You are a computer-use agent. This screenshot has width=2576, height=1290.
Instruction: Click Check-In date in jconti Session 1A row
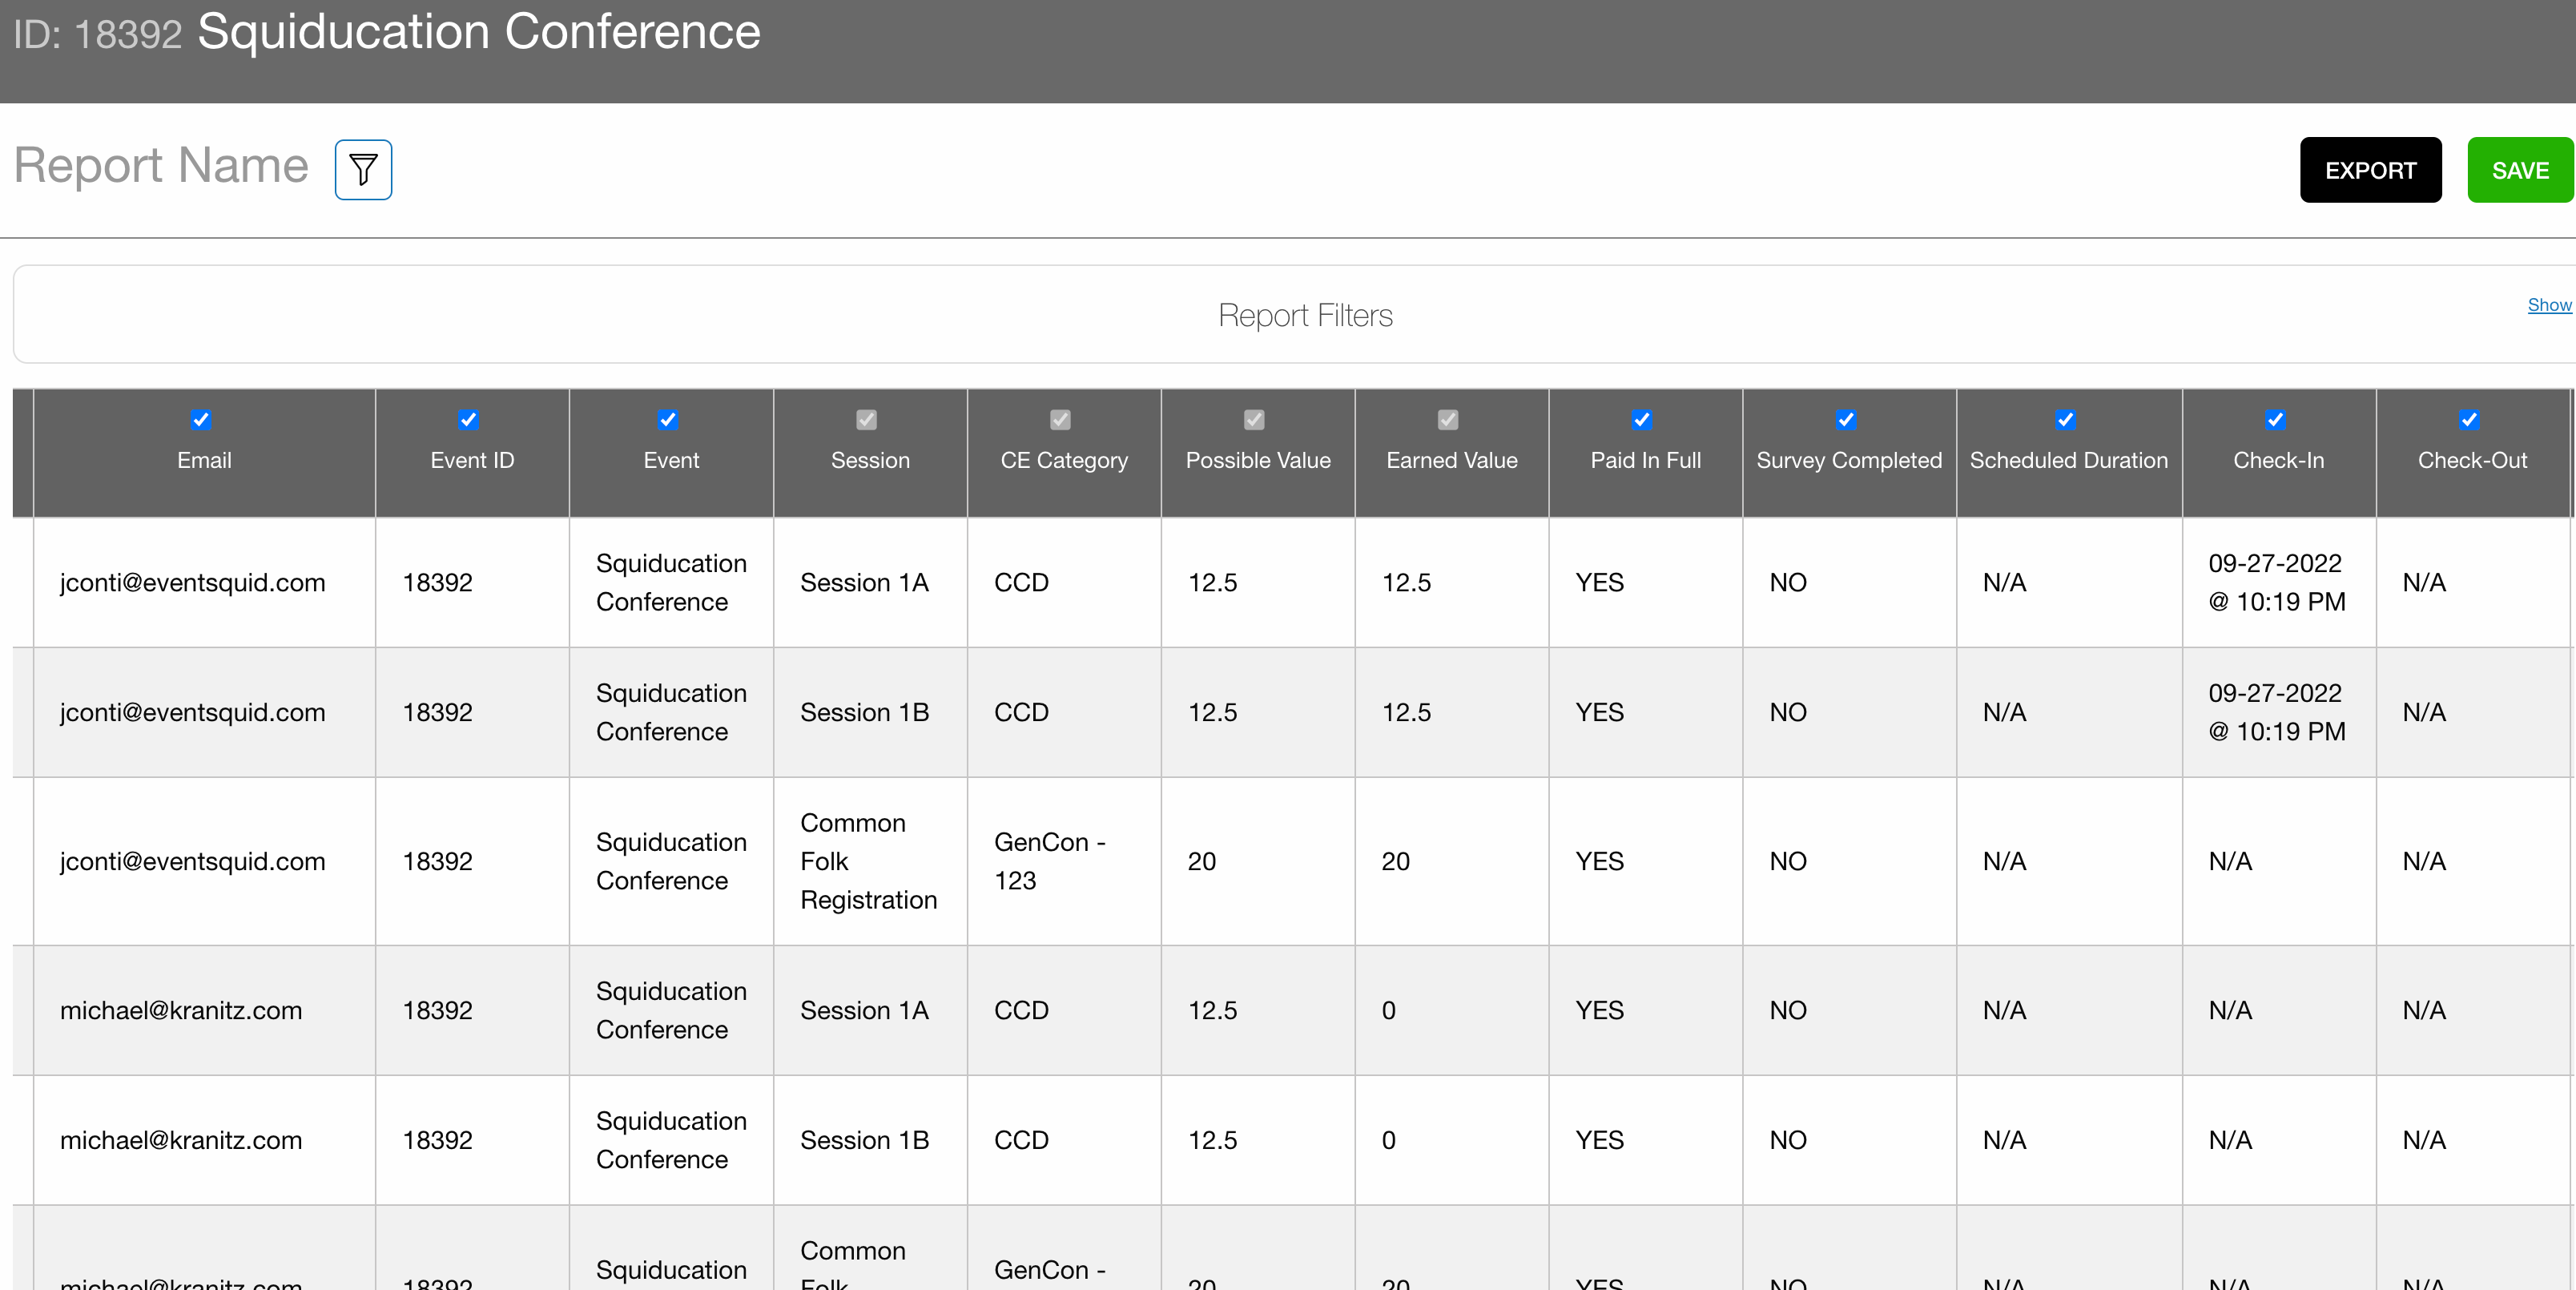point(2277,583)
